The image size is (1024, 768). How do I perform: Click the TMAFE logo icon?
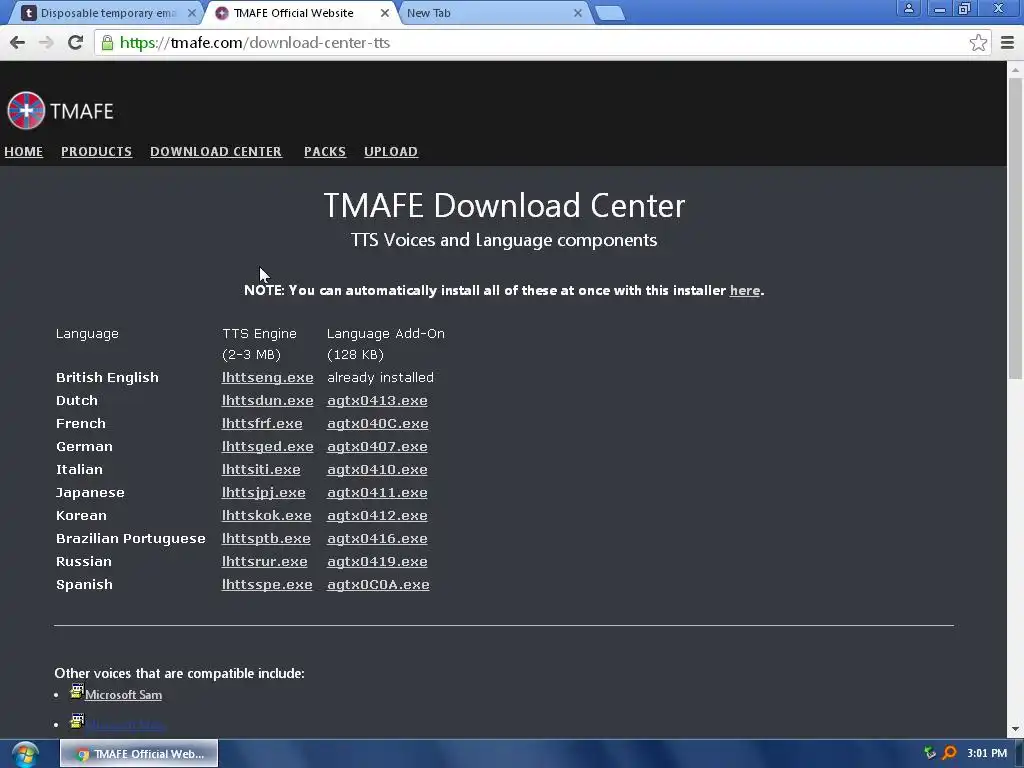26,110
